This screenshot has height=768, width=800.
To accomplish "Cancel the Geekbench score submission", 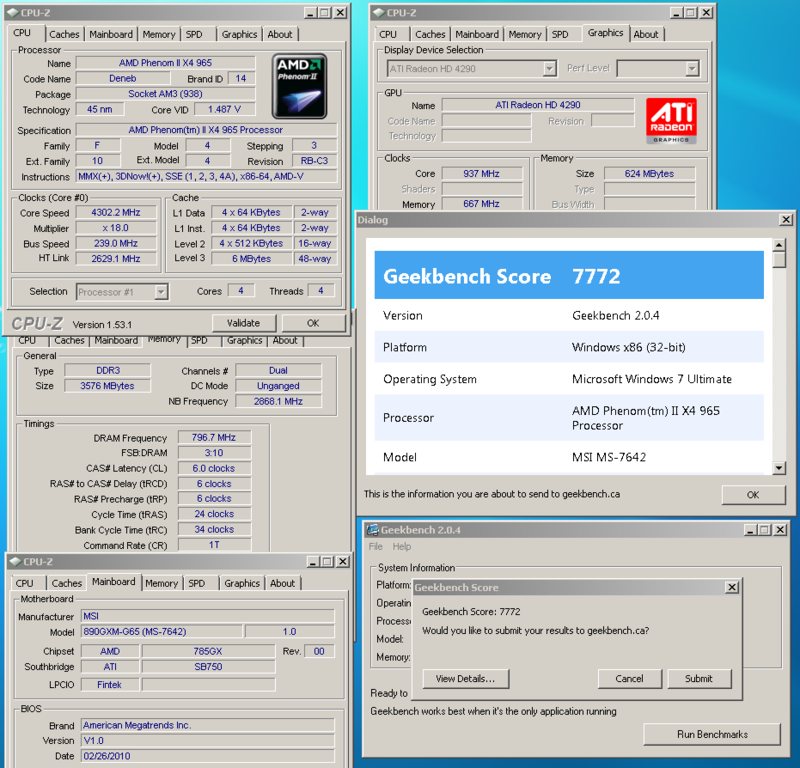I will click(x=630, y=678).
